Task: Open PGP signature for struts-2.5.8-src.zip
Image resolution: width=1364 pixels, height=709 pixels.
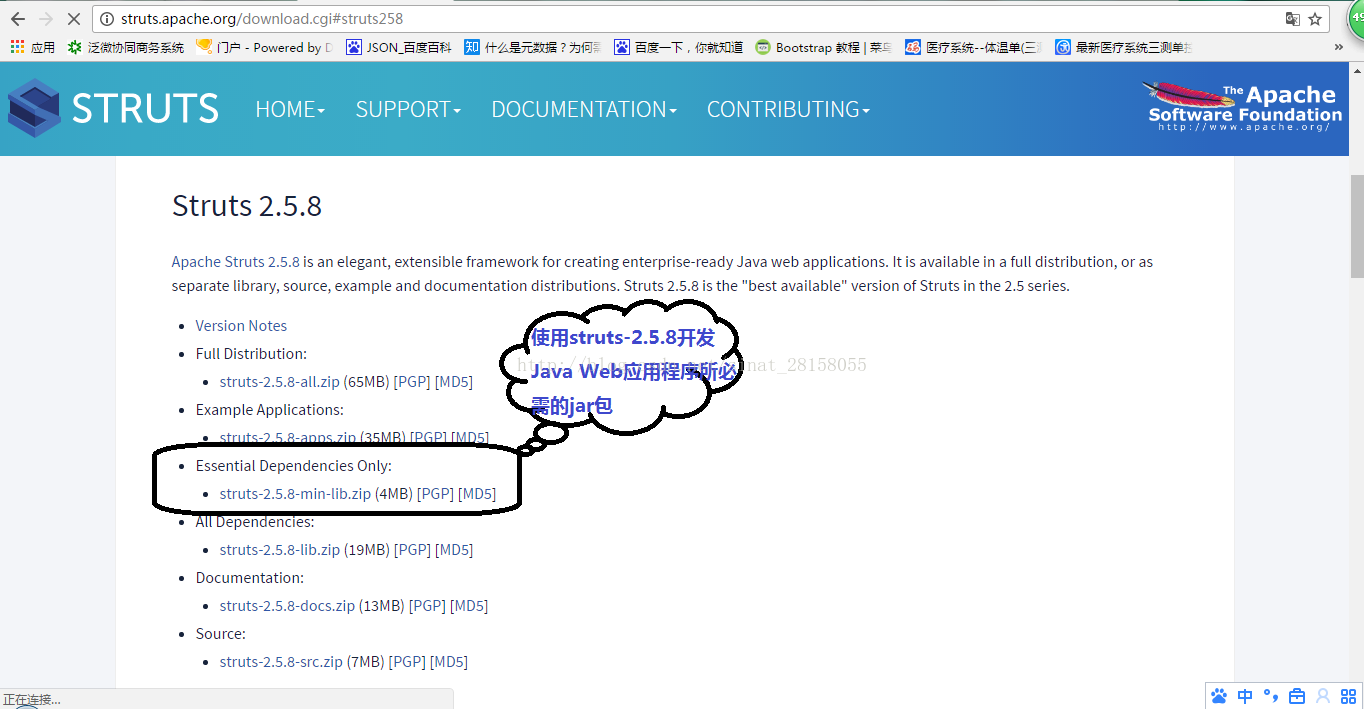Action: (407, 662)
